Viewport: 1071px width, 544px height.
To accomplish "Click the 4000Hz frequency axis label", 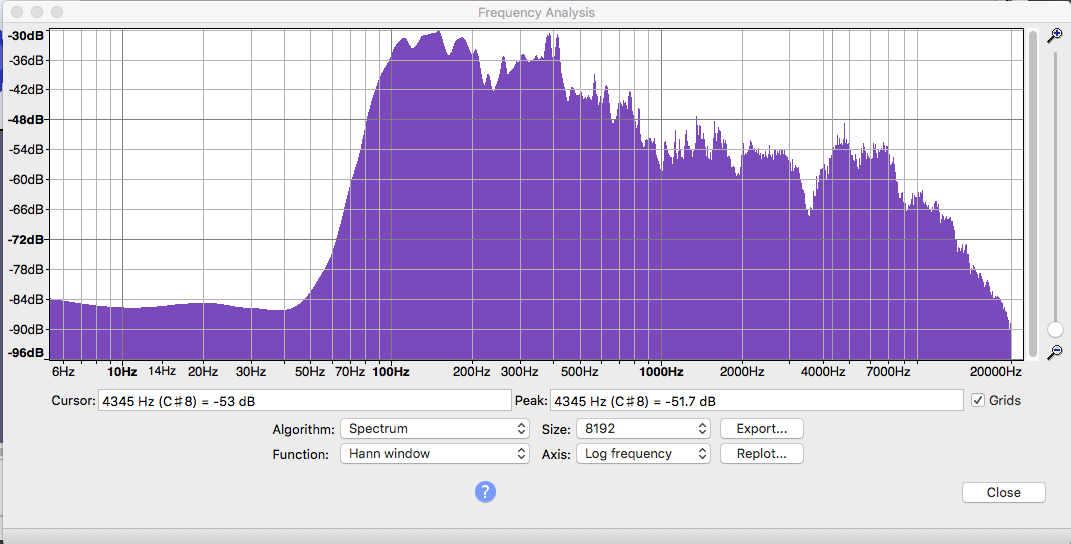I will (823, 372).
